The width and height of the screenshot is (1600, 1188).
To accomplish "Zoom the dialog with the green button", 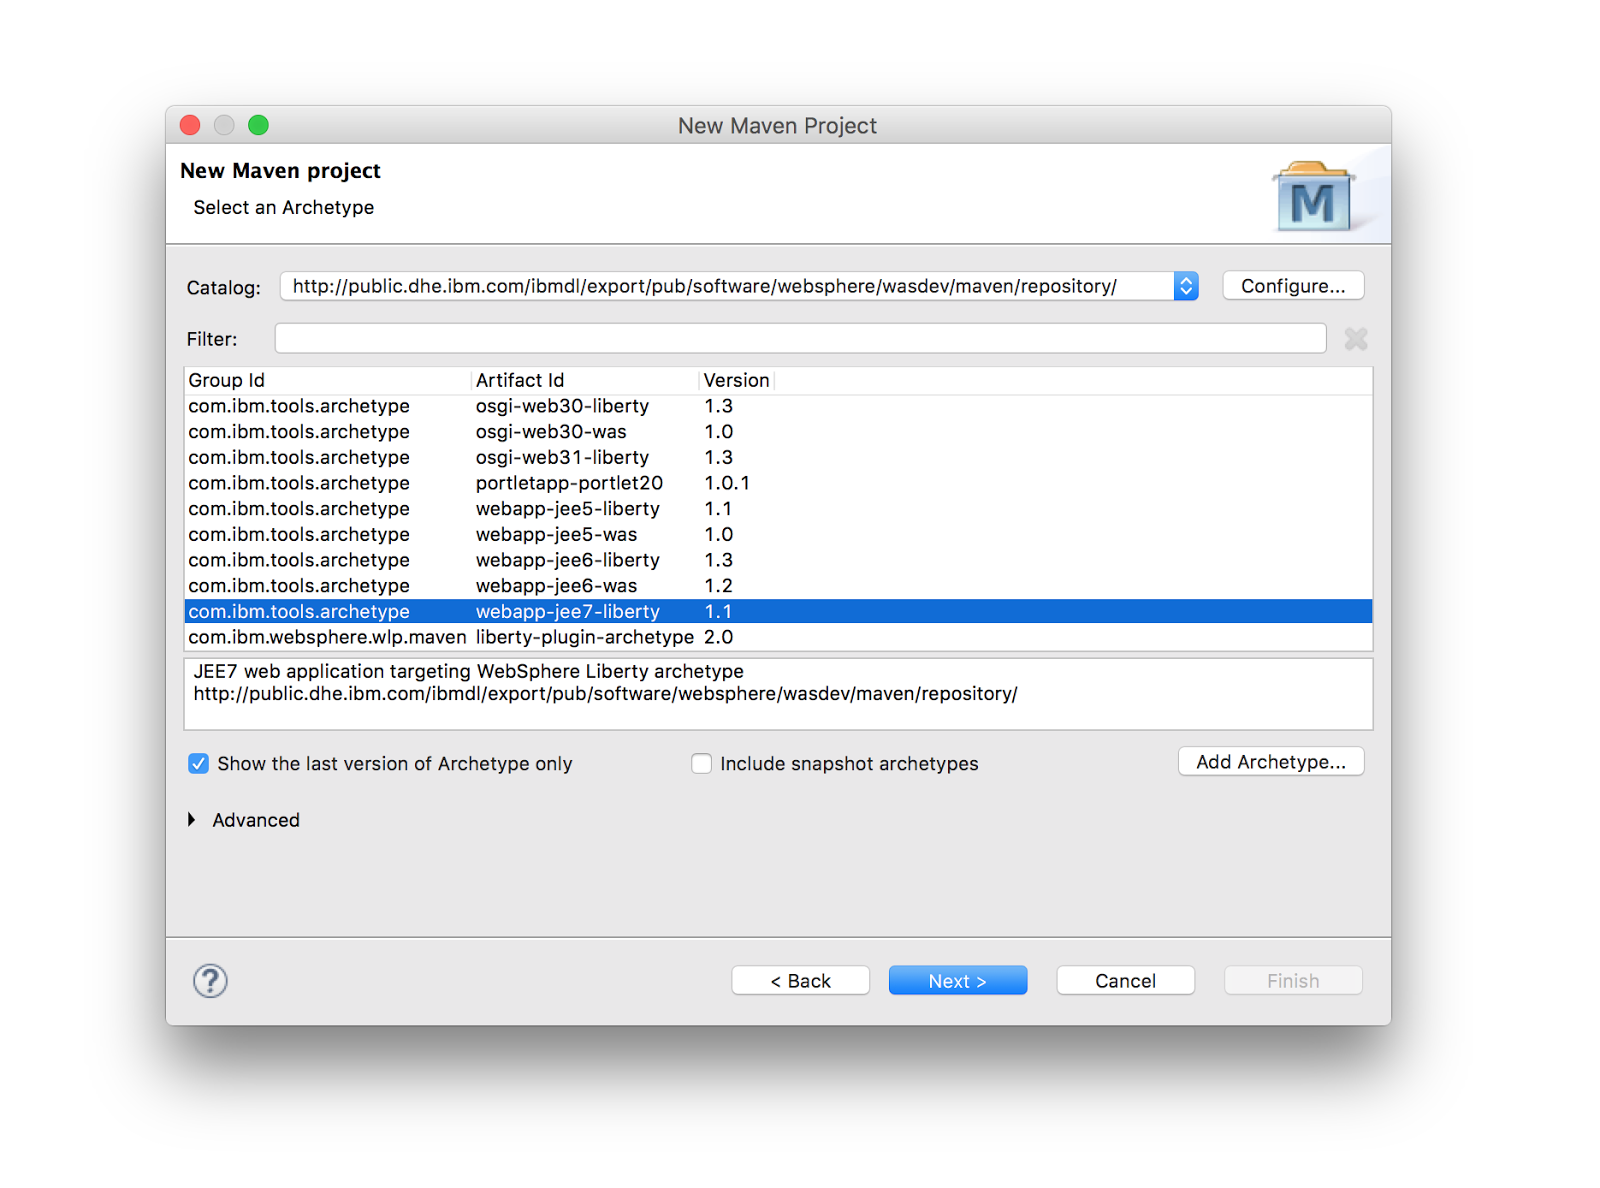I will 258,125.
